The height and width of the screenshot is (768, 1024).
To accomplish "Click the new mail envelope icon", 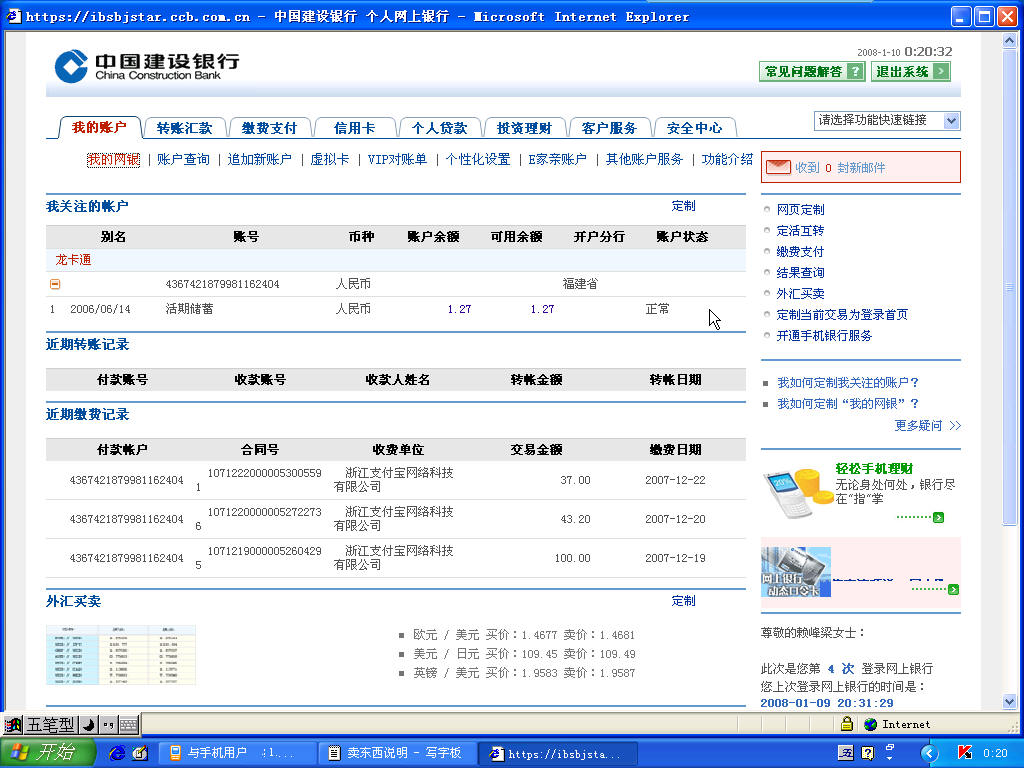I will [x=778, y=167].
